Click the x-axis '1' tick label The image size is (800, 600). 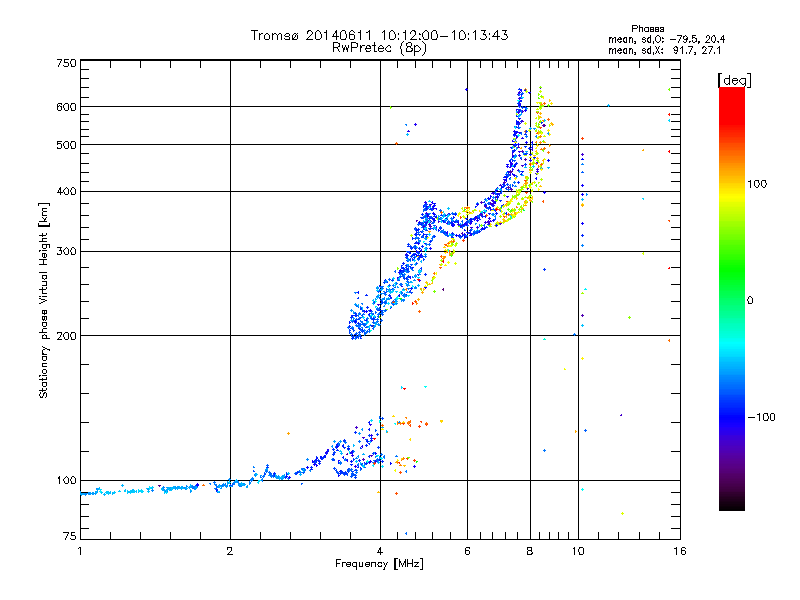click(80, 551)
